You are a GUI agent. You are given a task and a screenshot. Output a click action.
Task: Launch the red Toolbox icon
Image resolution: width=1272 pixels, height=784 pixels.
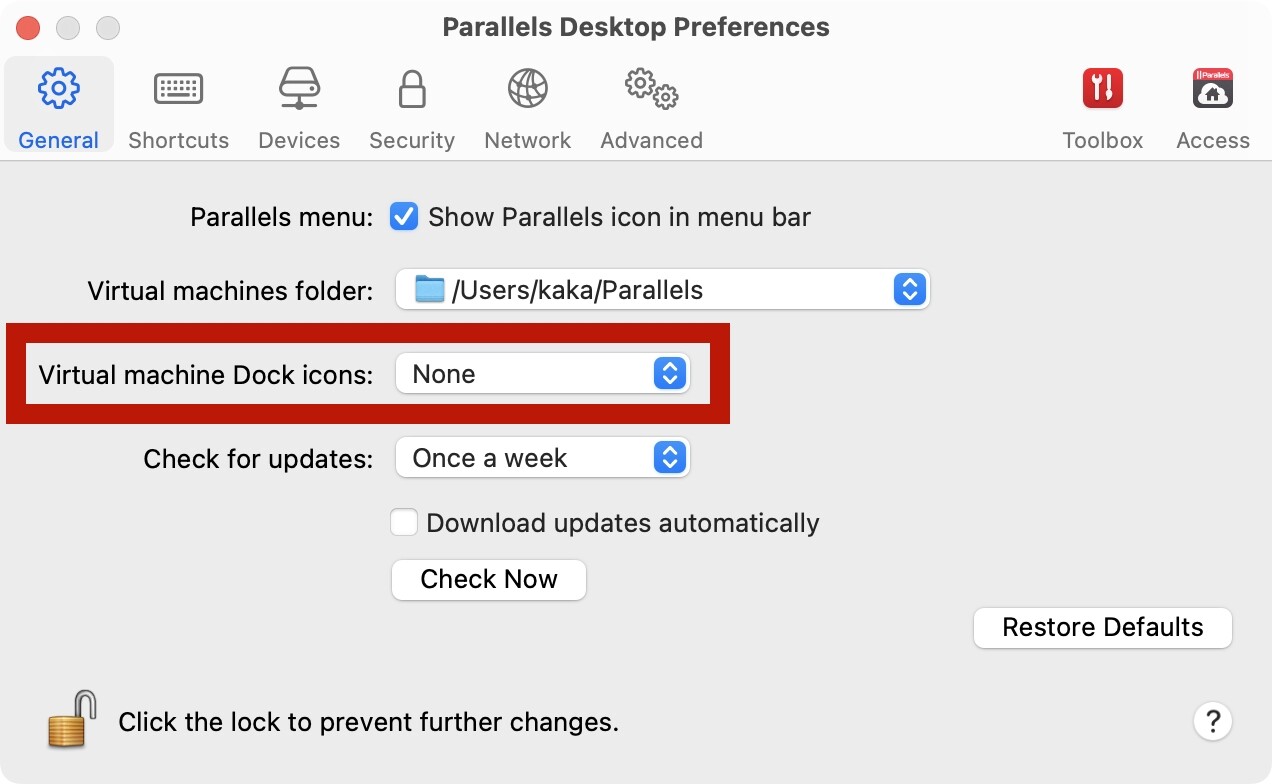(x=1102, y=90)
